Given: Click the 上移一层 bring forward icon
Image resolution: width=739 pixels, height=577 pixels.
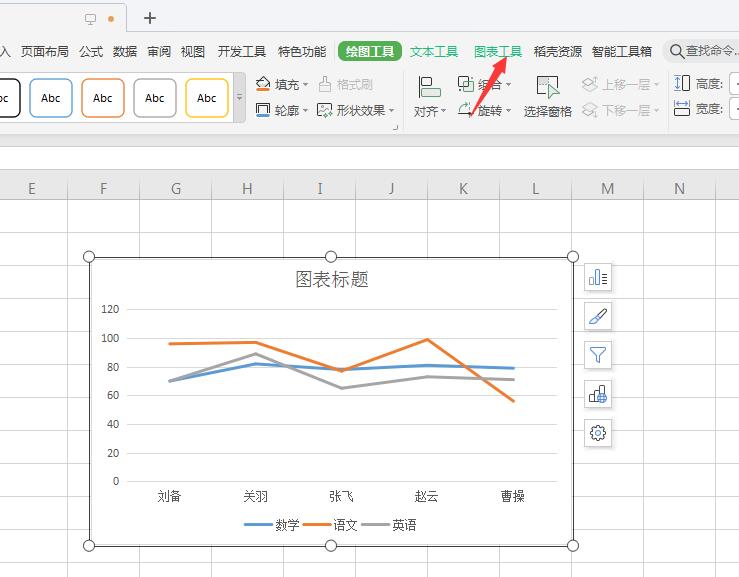Looking at the screenshot, I should pyautogui.click(x=590, y=84).
